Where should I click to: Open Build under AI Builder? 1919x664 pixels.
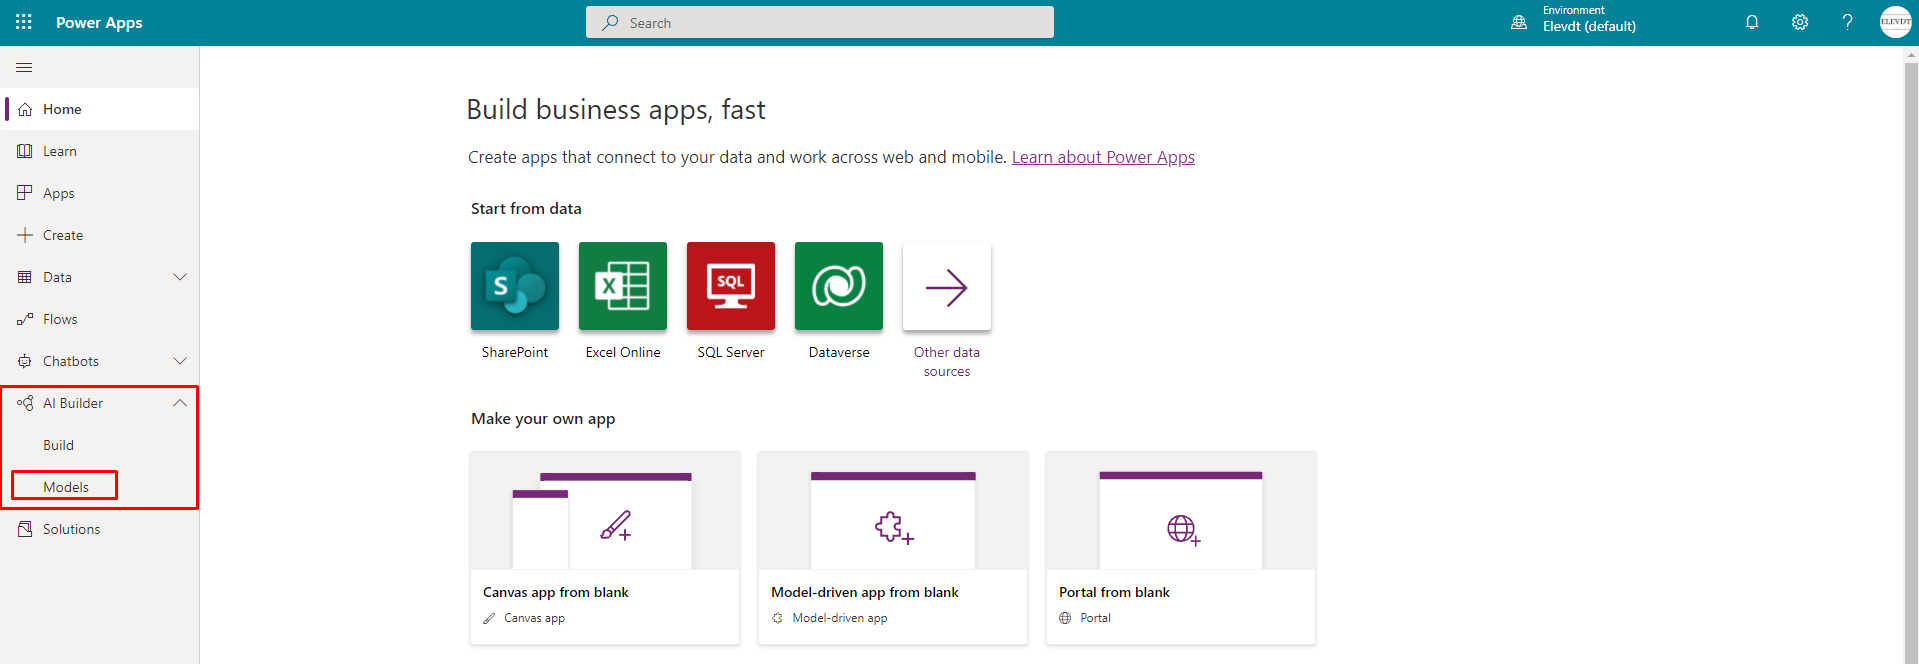pyautogui.click(x=58, y=445)
